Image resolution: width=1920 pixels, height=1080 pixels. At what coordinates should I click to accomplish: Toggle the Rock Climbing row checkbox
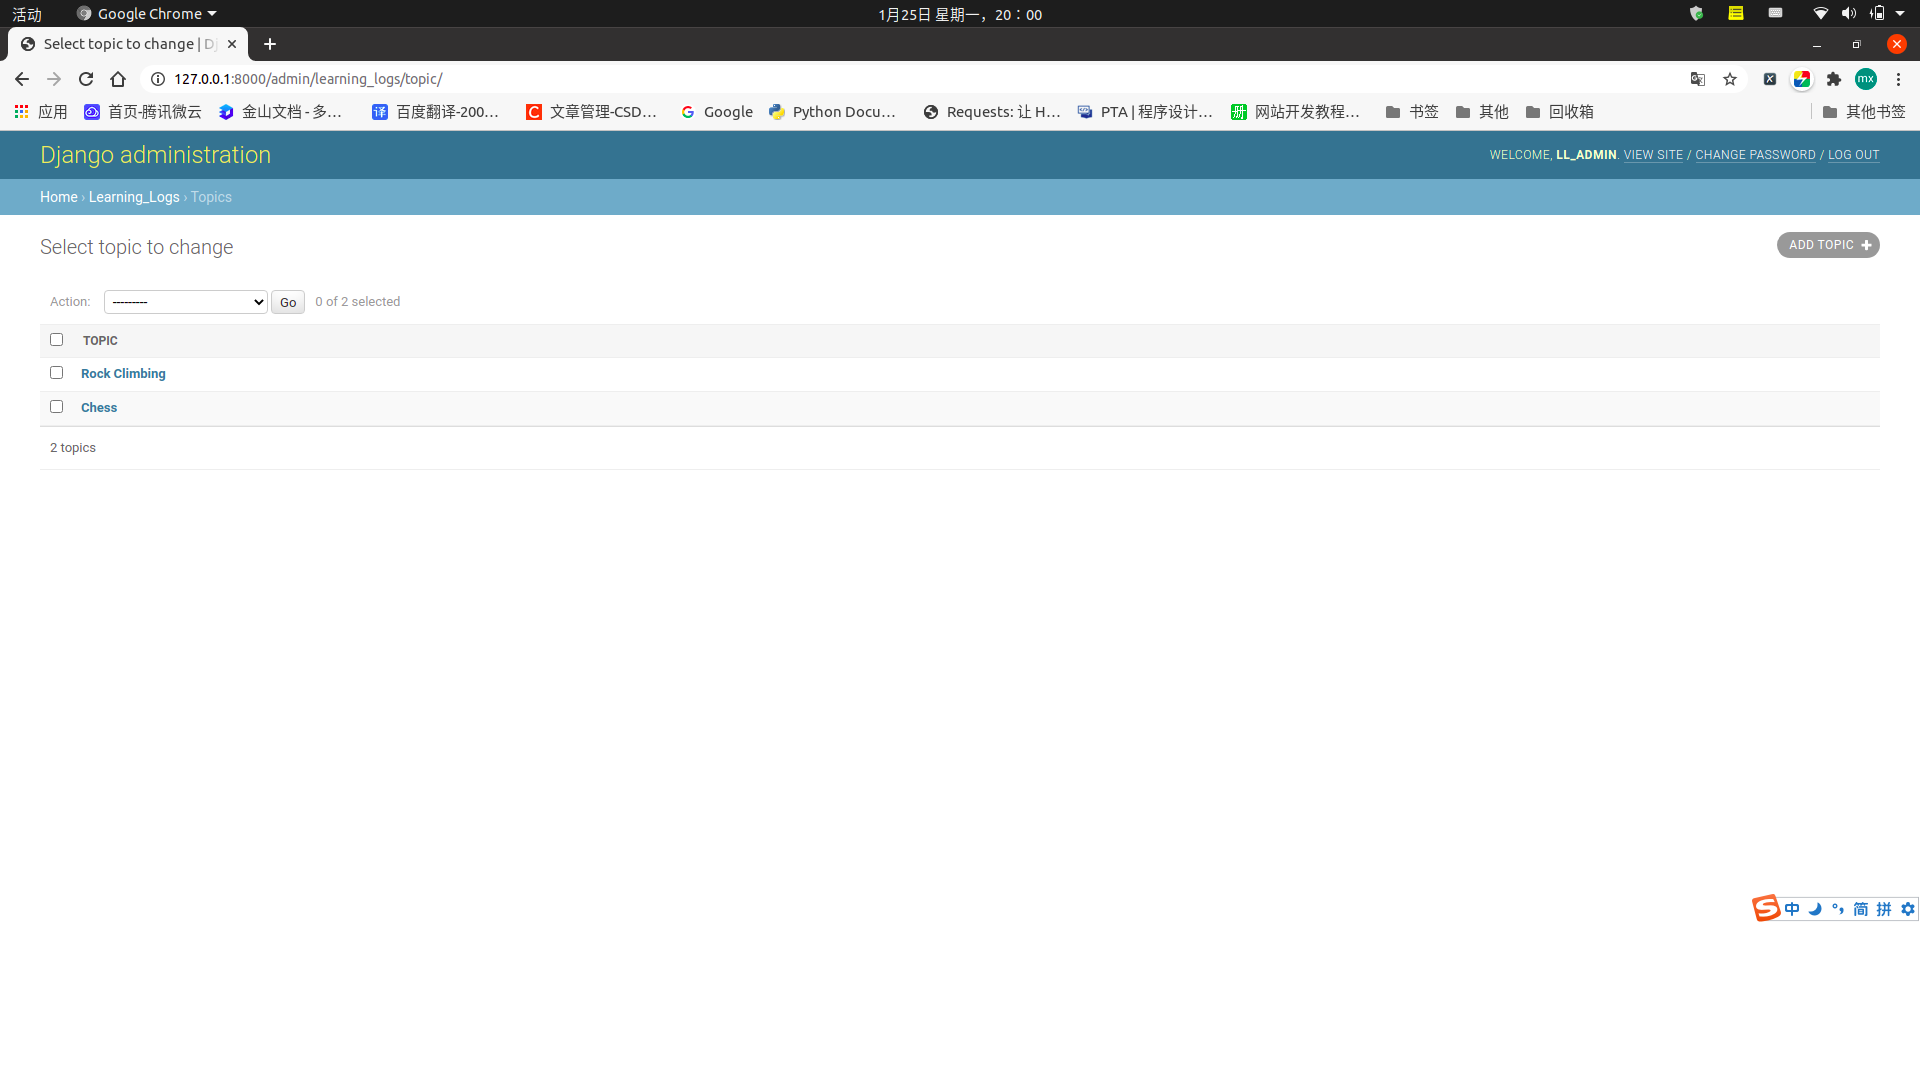(x=56, y=372)
